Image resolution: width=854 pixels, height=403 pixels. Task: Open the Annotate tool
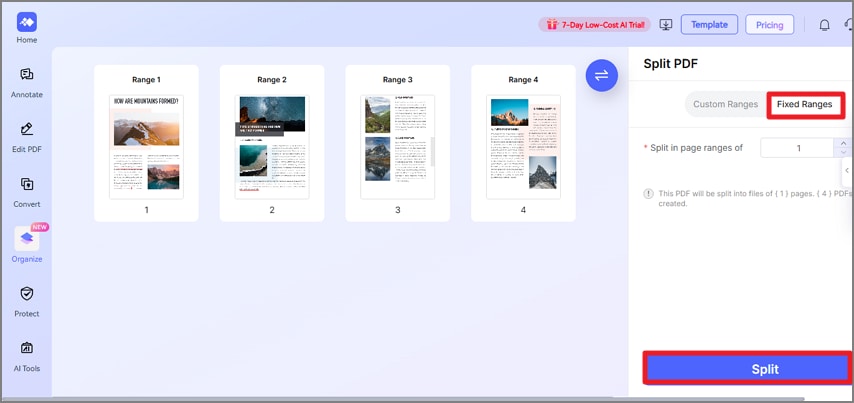pos(27,83)
